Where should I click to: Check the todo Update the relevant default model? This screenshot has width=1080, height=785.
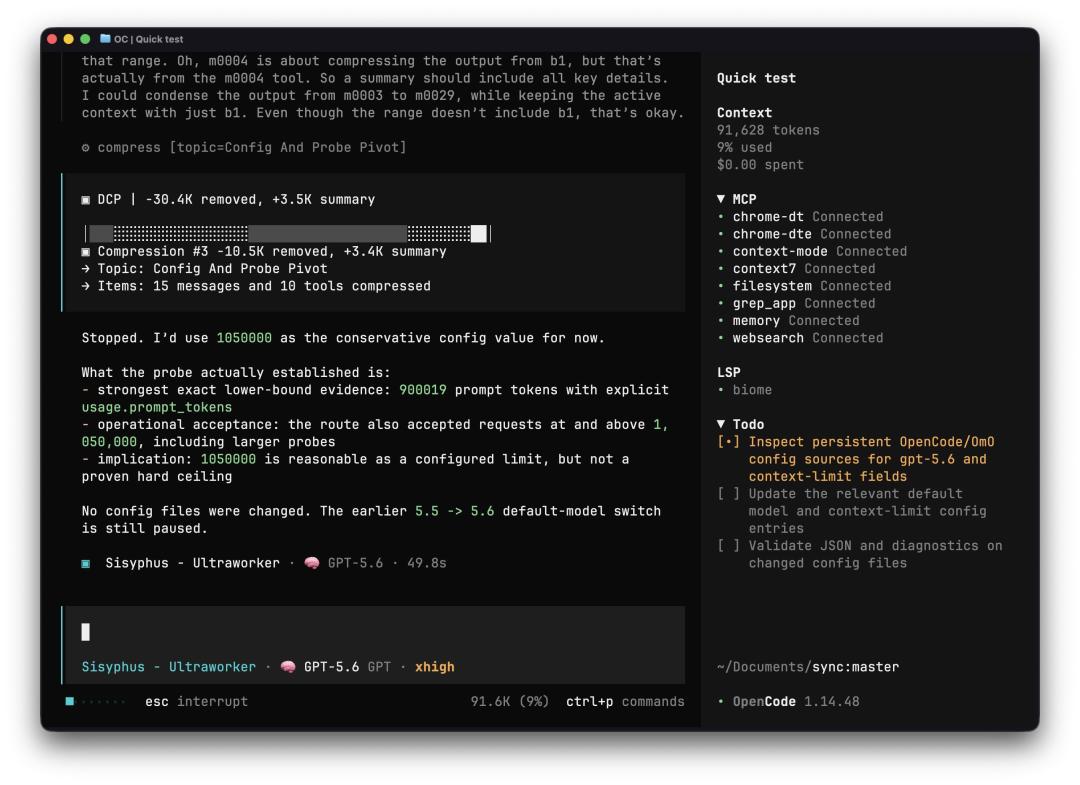(728, 494)
